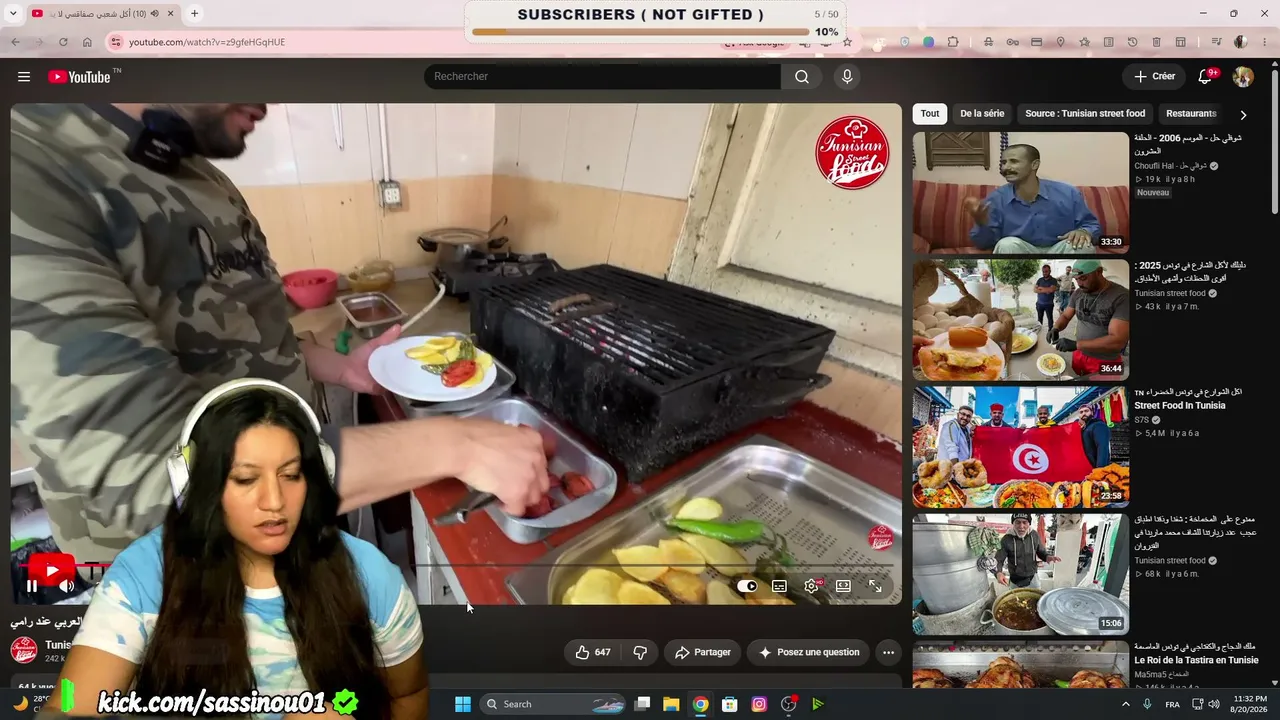Toggle subtitles on the video player
1280x720 pixels.
779,587
